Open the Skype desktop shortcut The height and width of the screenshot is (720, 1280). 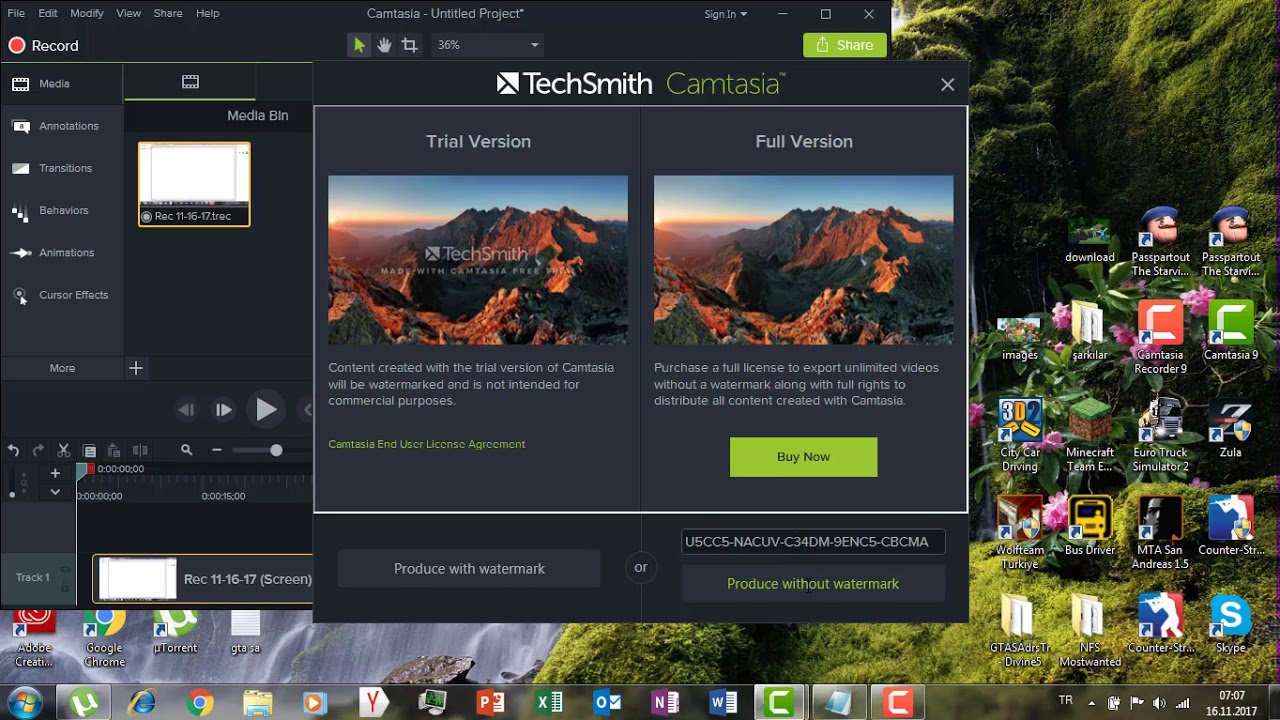[x=1230, y=624]
